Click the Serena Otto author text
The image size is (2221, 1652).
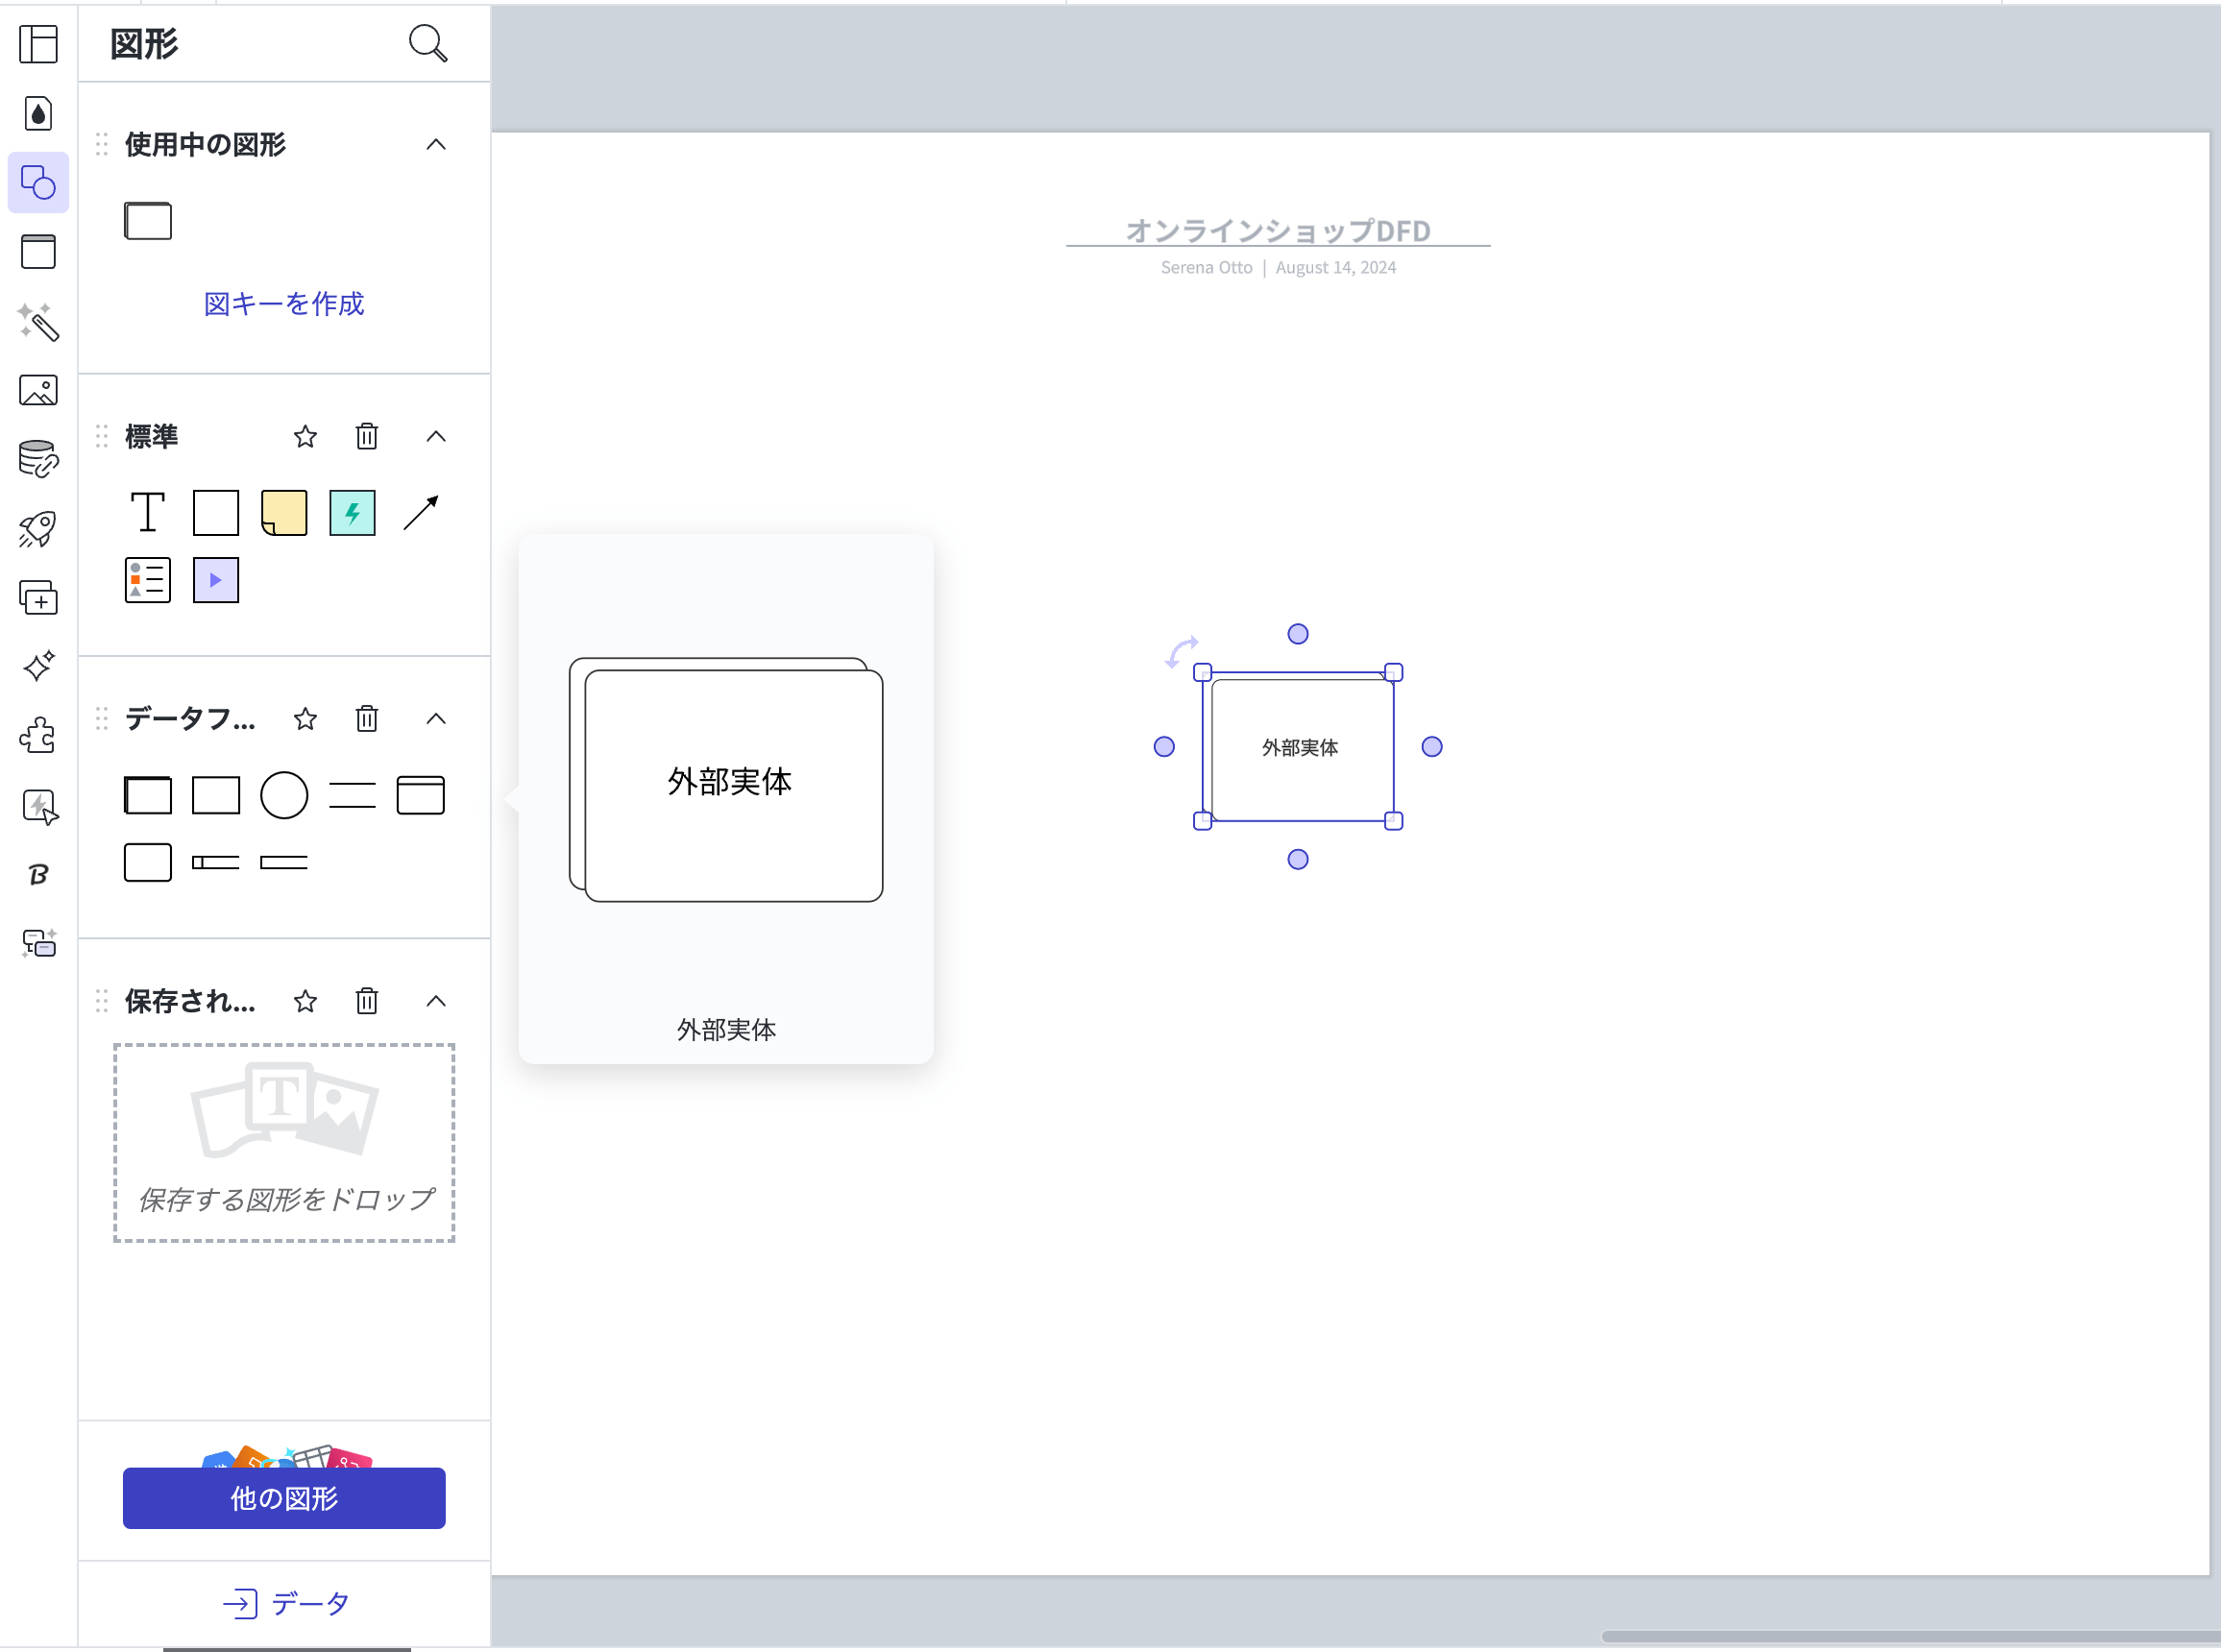pos(1206,268)
